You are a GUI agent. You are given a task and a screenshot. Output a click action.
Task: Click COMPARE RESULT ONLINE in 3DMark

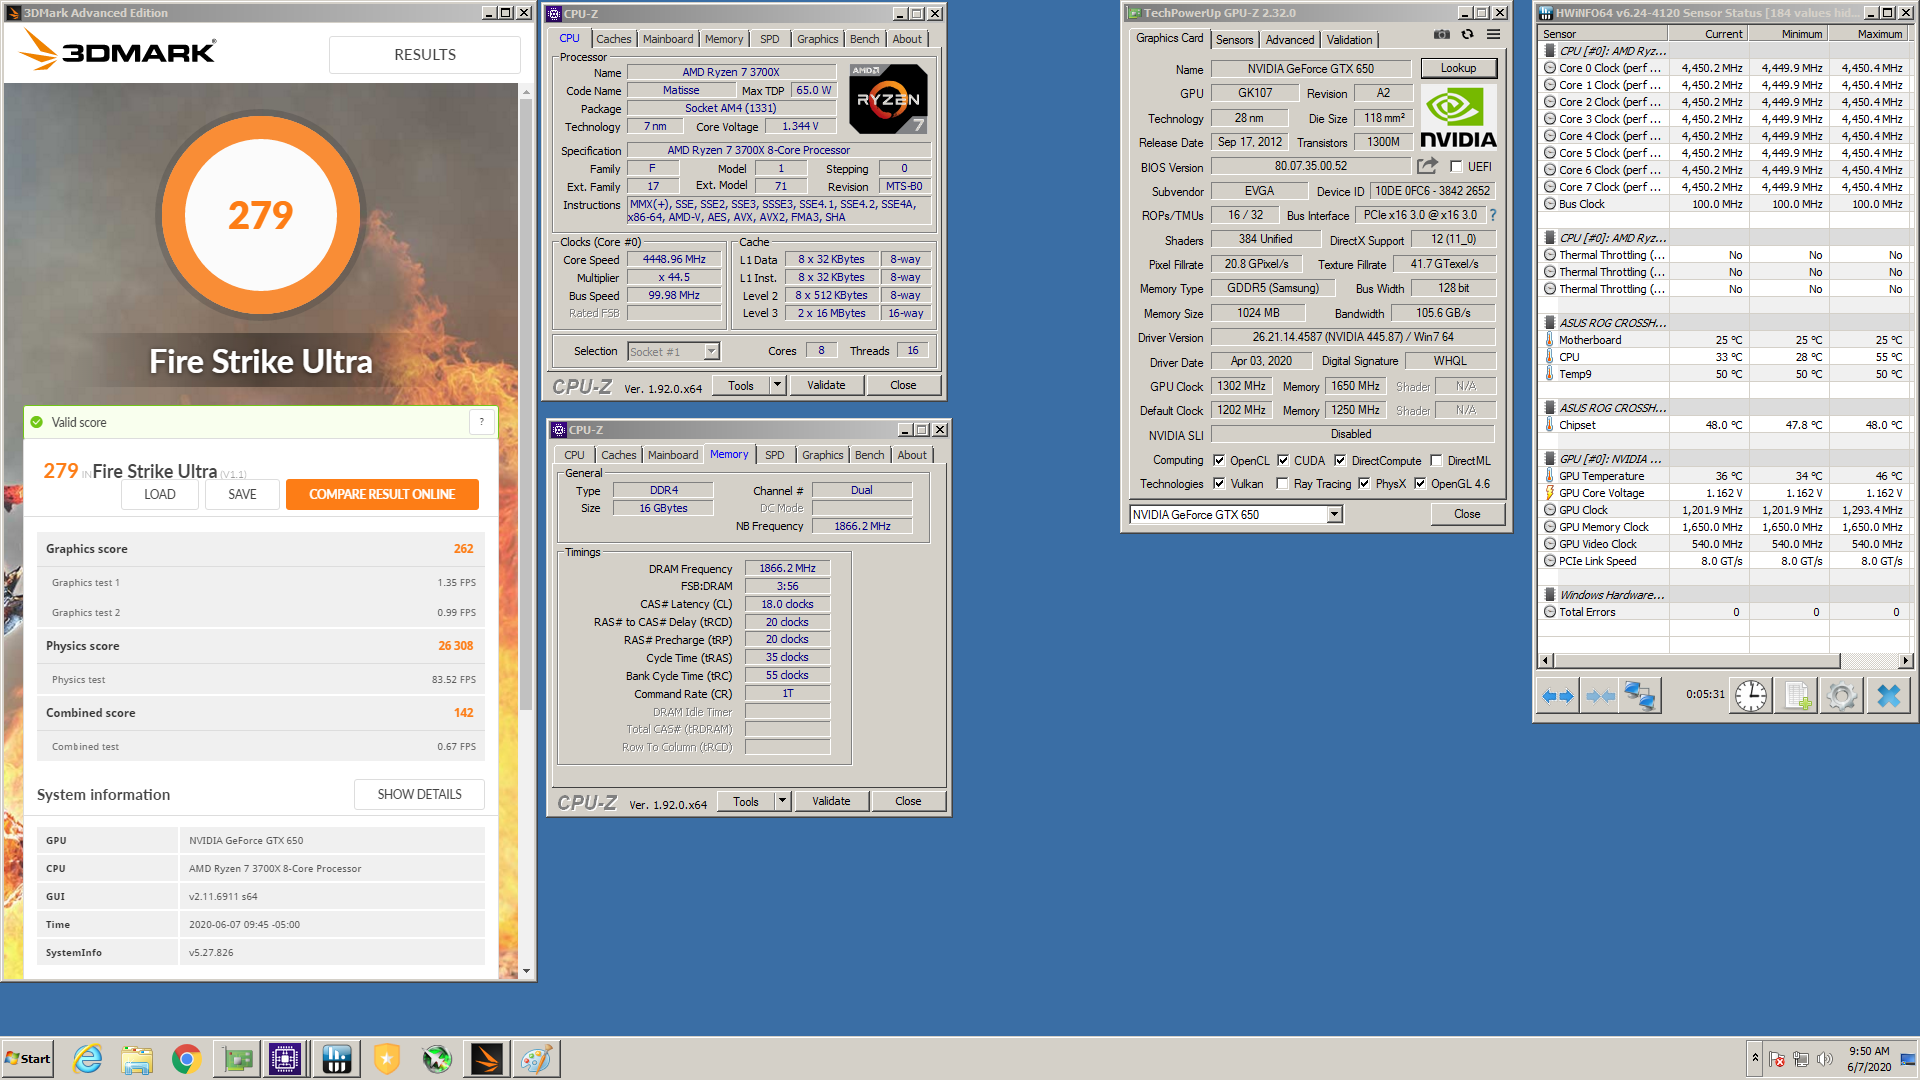tap(382, 494)
